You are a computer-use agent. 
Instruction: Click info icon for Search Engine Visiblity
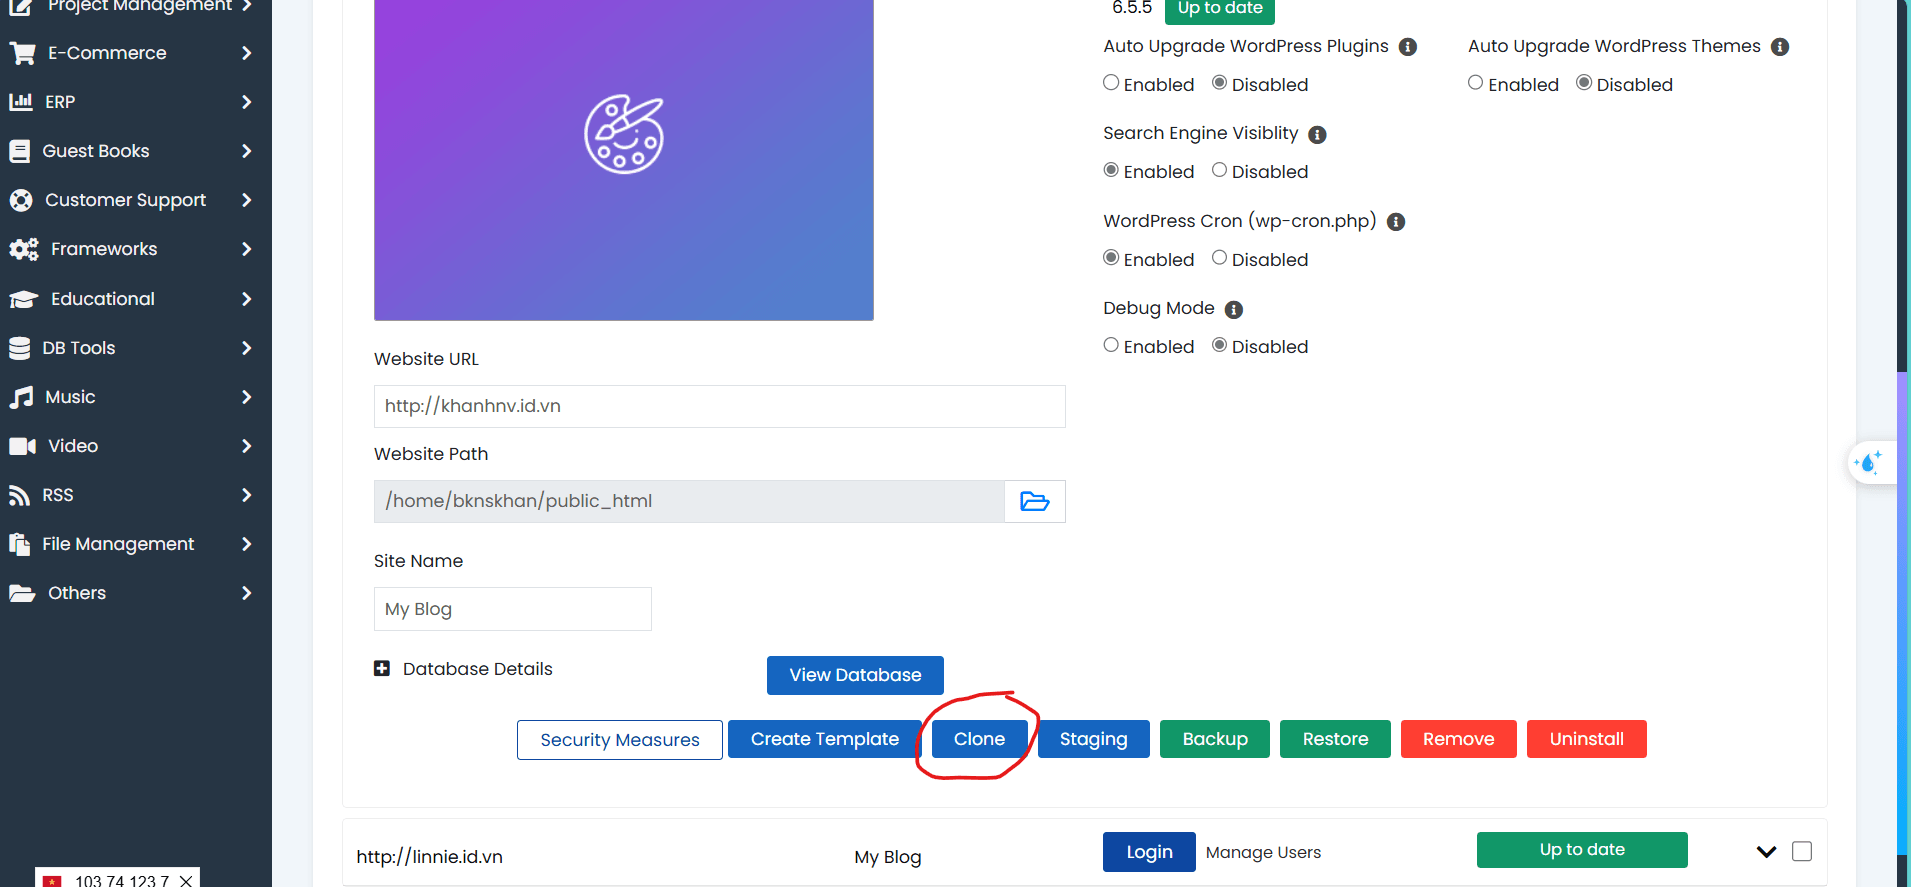tap(1317, 134)
